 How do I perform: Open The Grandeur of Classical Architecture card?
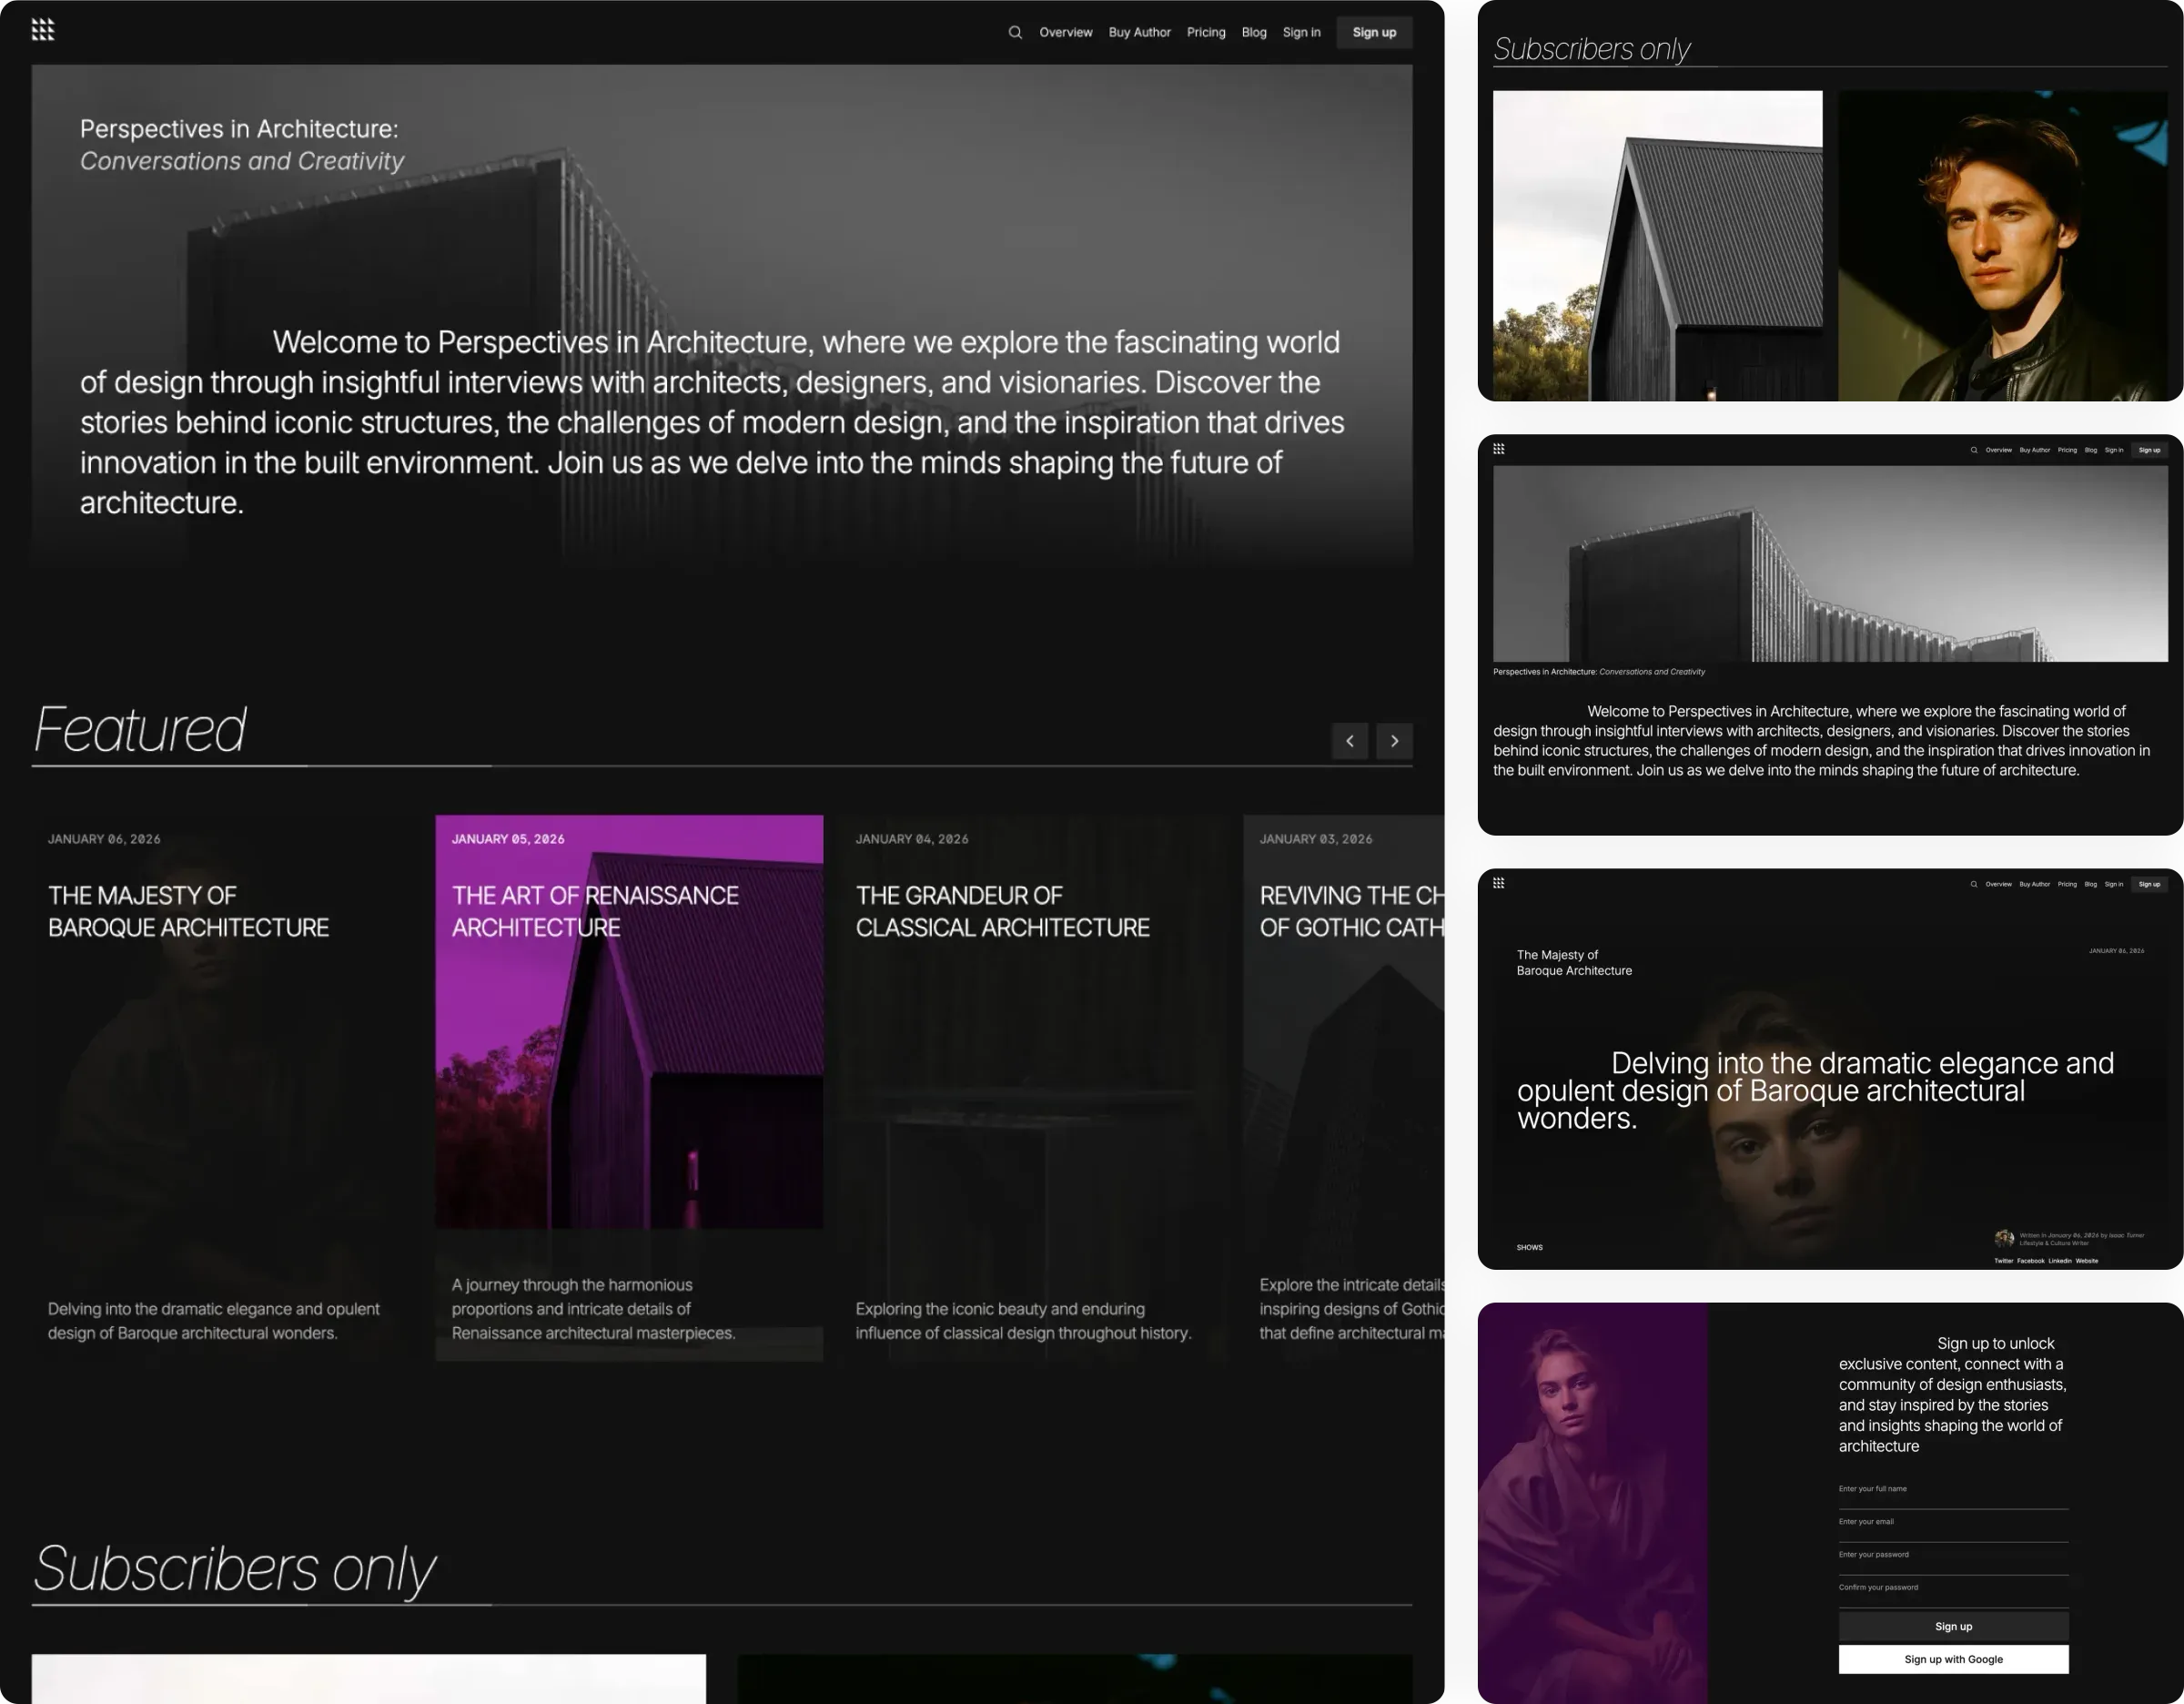pos(1033,1087)
